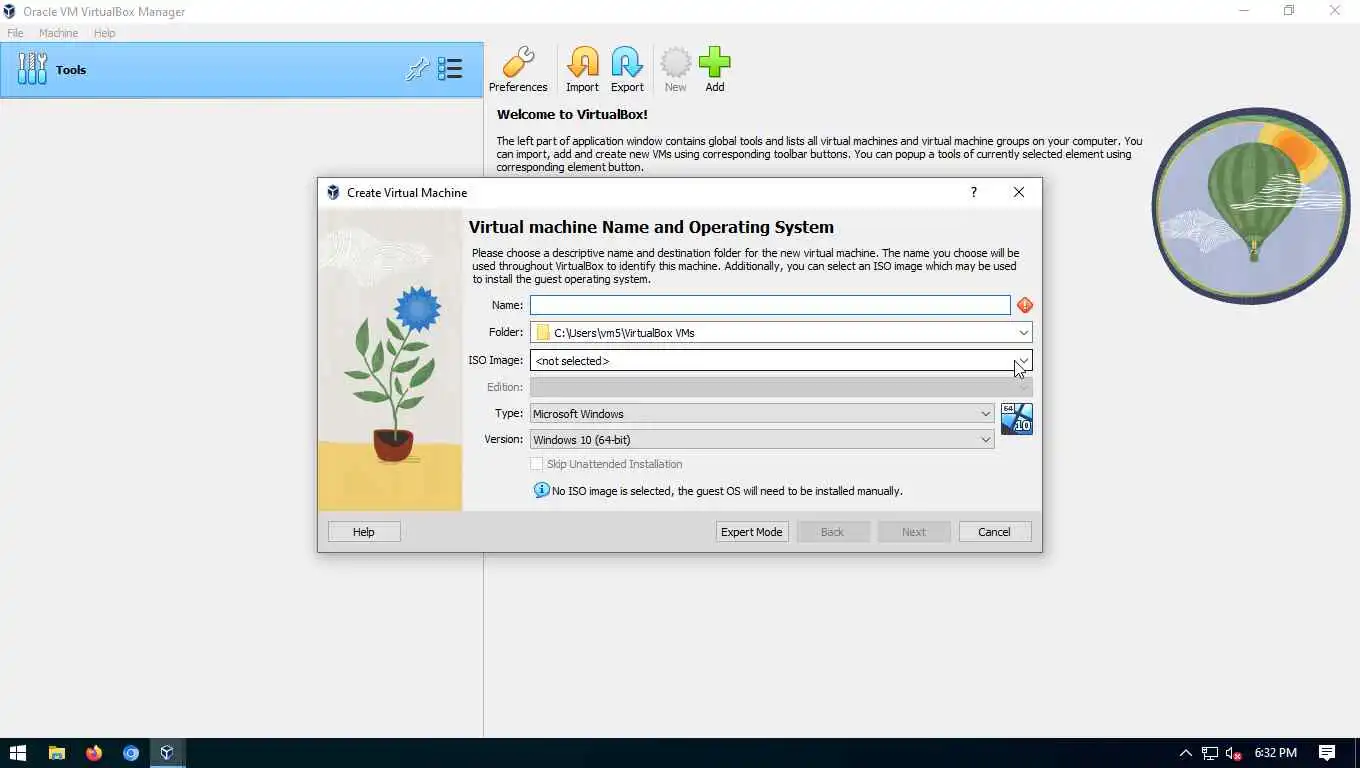Show hidden system tray icons
Viewport: 1360px width, 768px height.
coord(1186,753)
